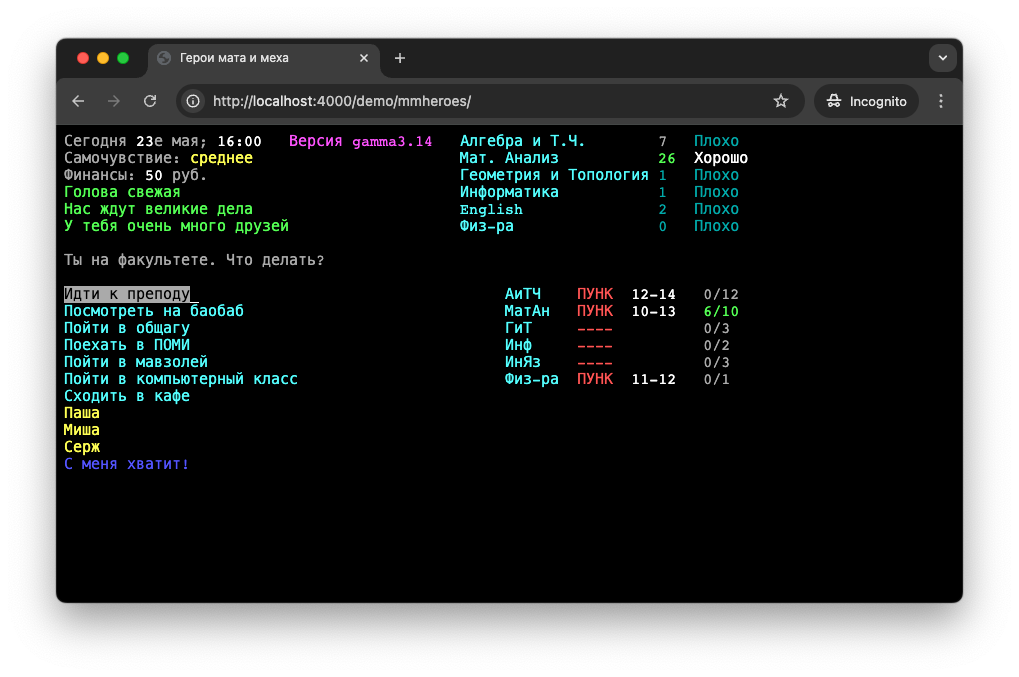Select menu option Идти к преподу
The width and height of the screenshot is (1019, 677).
pos(127,294)
